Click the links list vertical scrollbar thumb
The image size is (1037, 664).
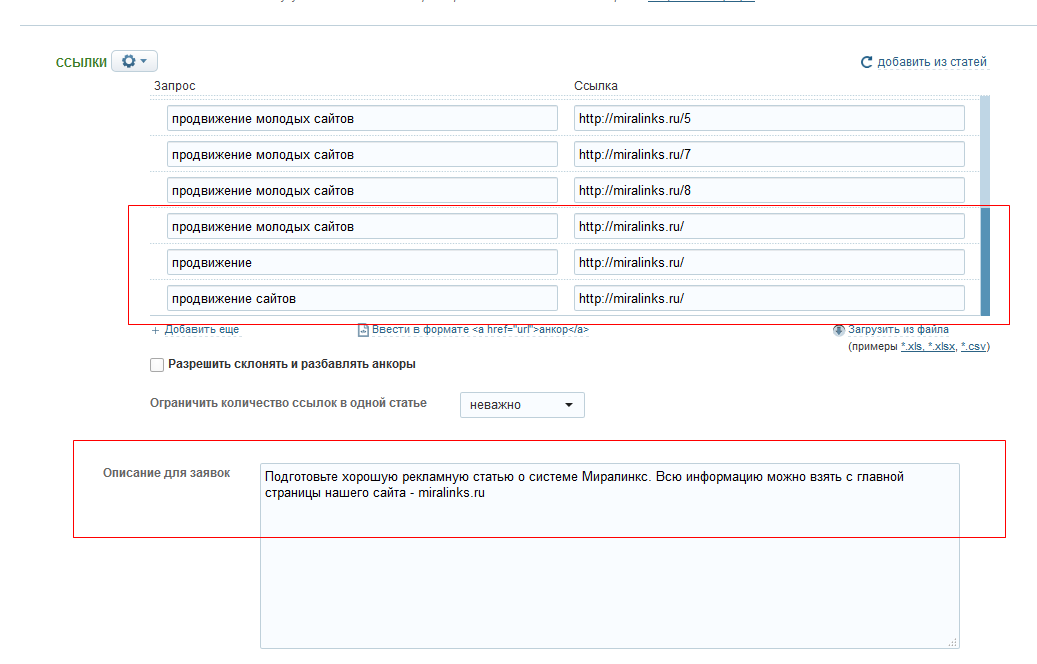(x=985, y=261)
